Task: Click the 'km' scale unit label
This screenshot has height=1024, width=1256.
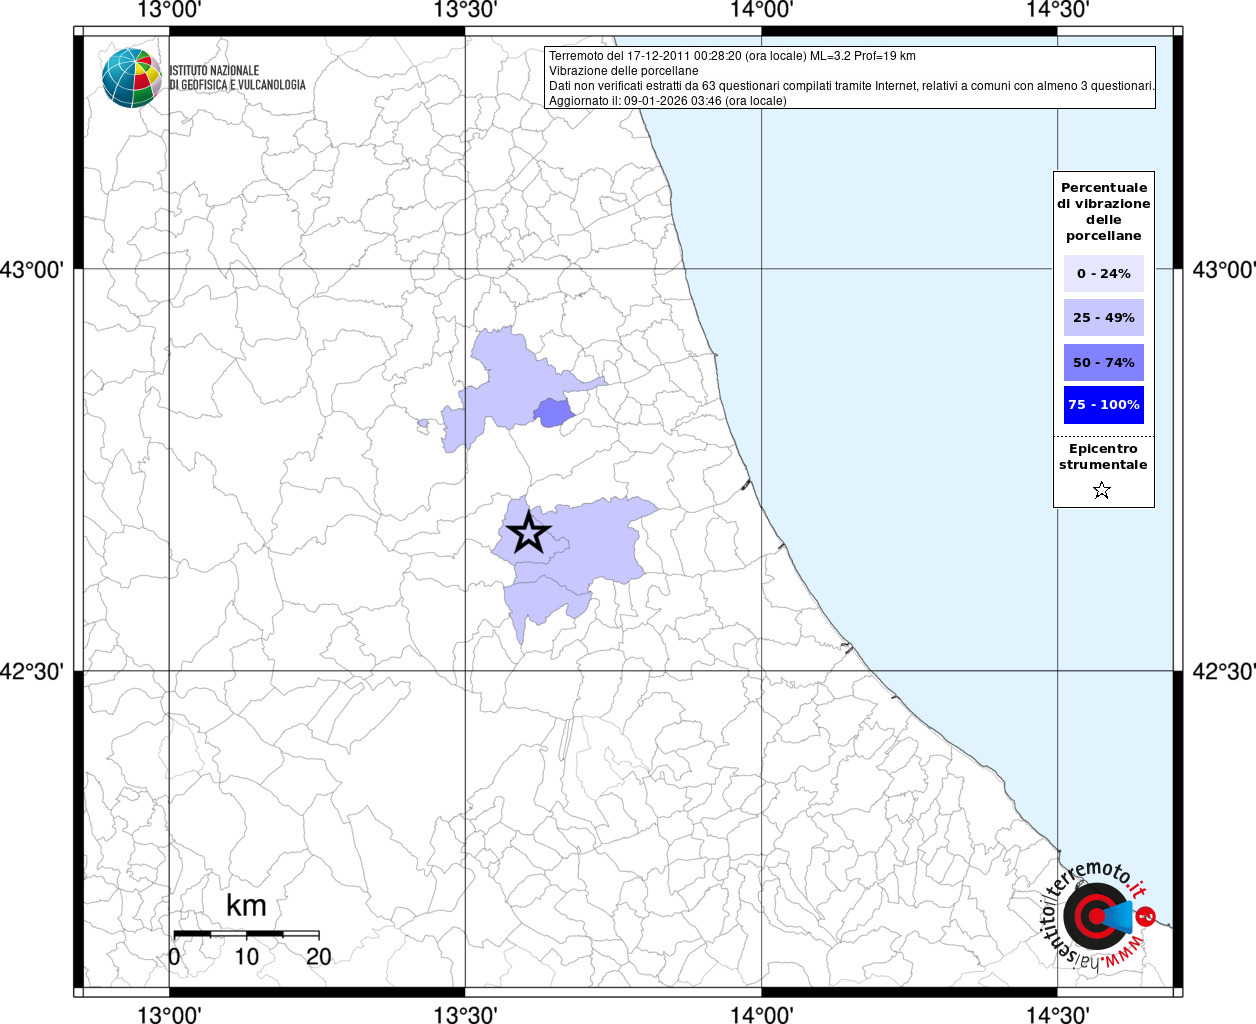Action: tap(246, 905)
